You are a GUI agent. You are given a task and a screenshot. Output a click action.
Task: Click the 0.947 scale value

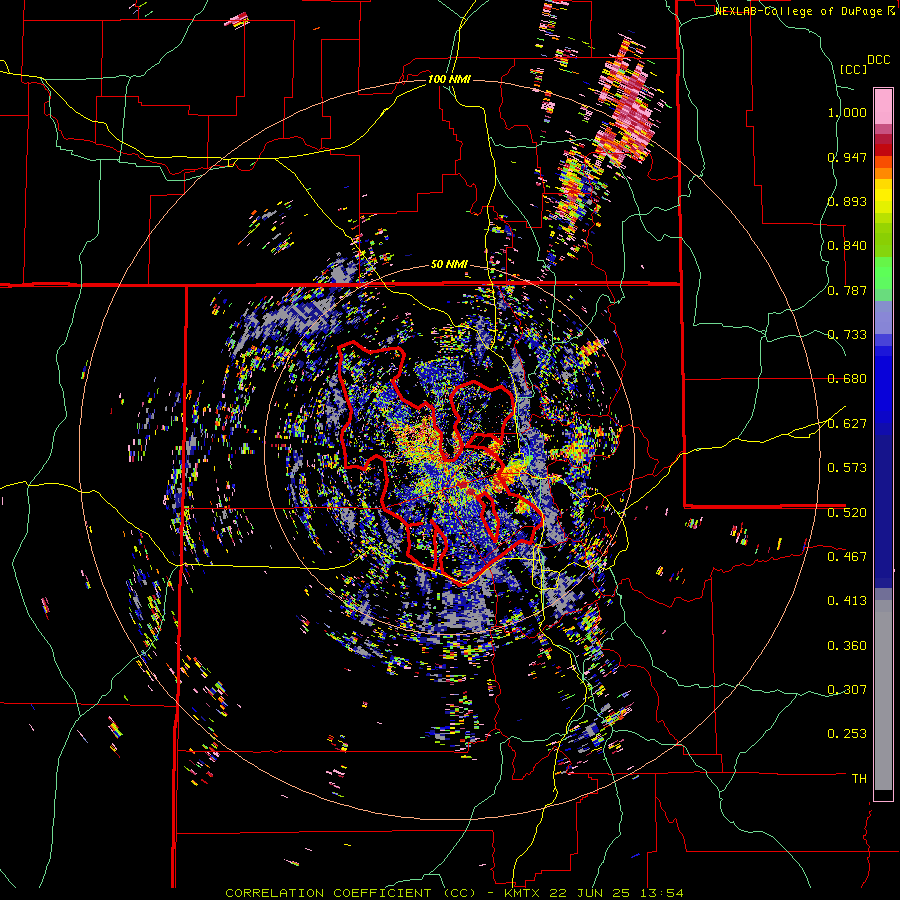(x=847, y=157)
